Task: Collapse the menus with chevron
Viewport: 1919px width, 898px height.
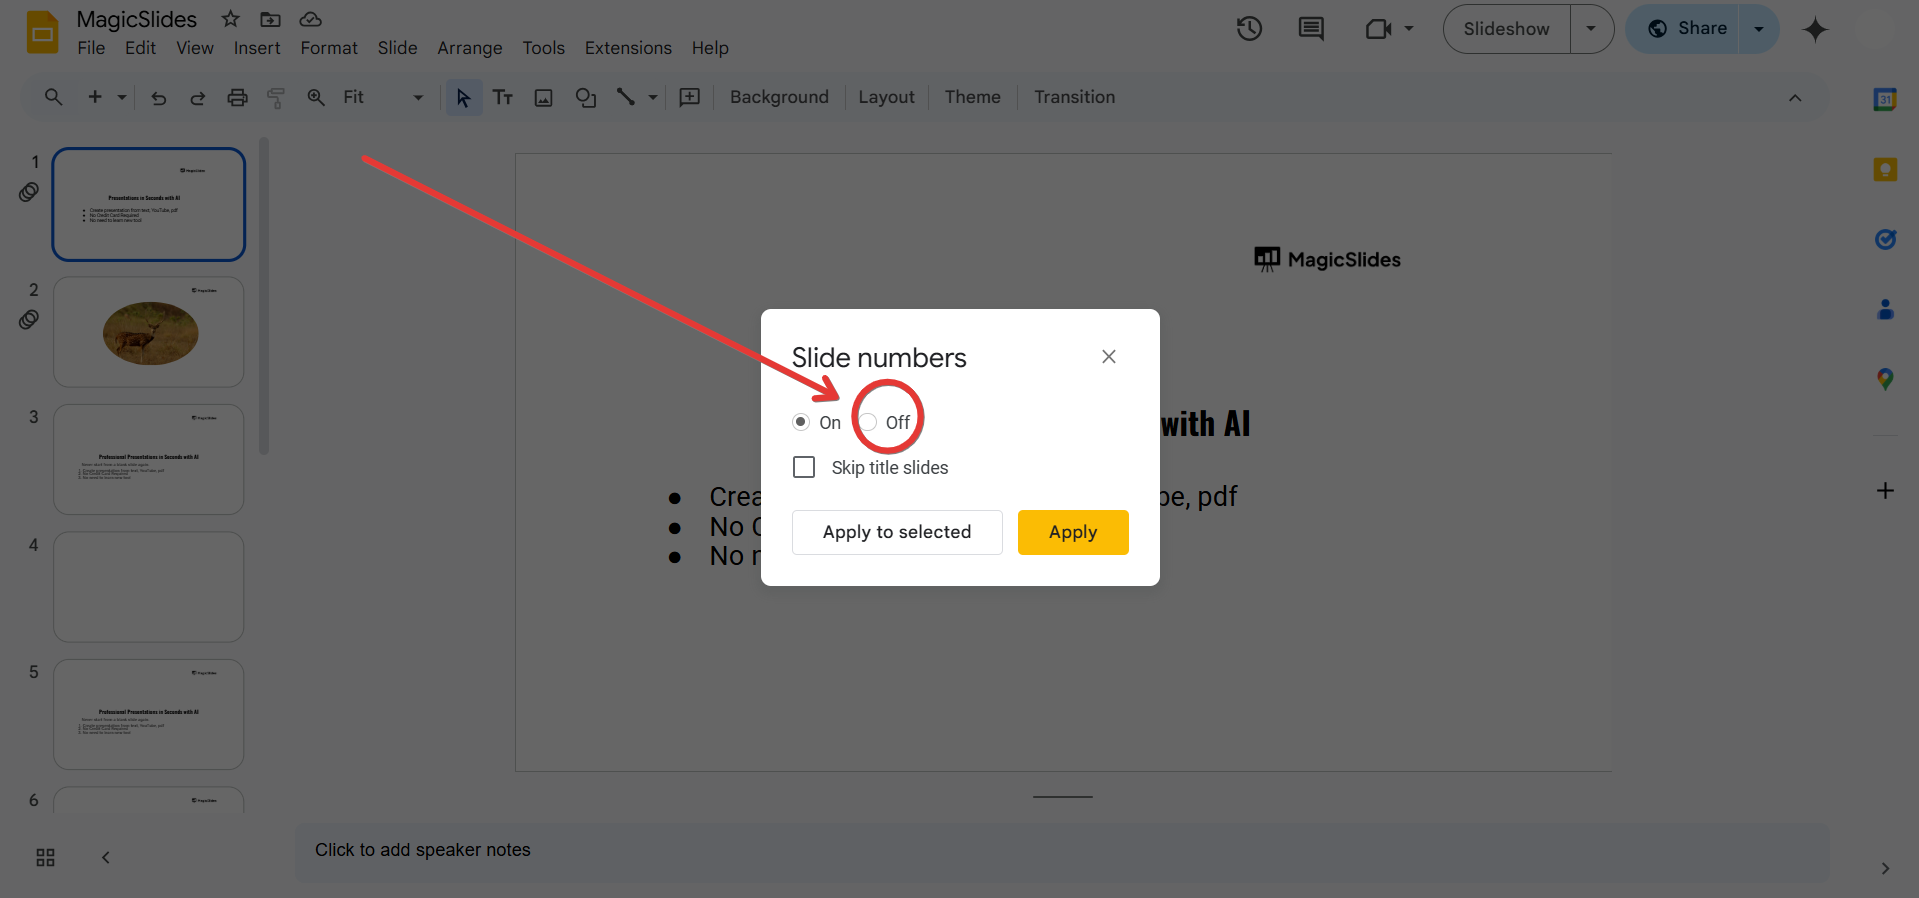Action: click(1795, 98)
